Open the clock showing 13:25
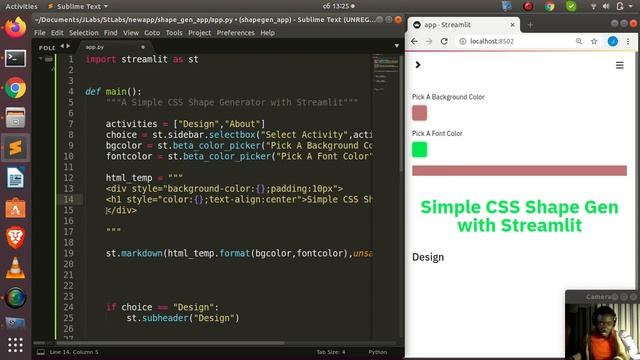 coord(338,6)
